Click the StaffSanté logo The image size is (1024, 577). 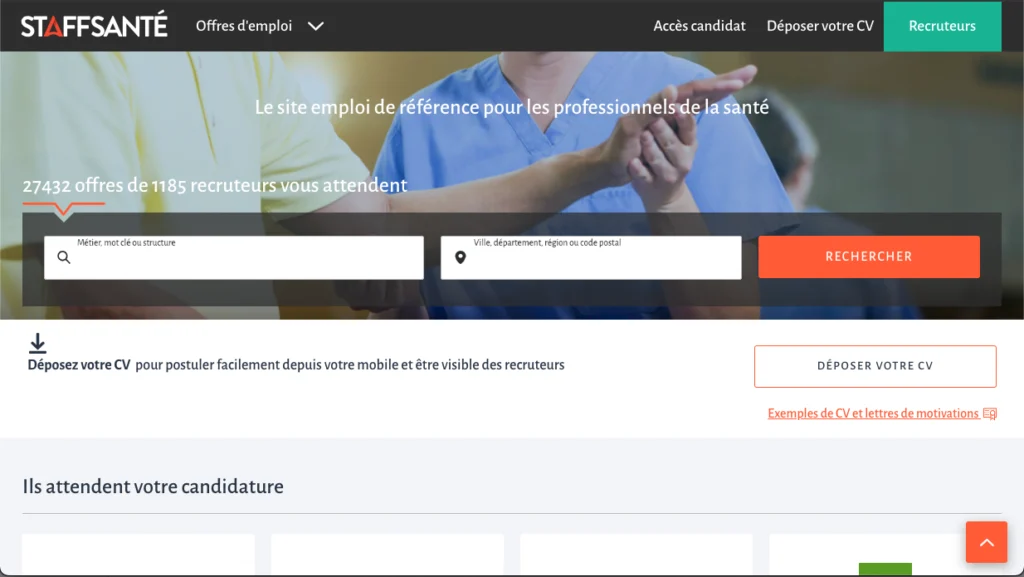[x=94, y=25]
